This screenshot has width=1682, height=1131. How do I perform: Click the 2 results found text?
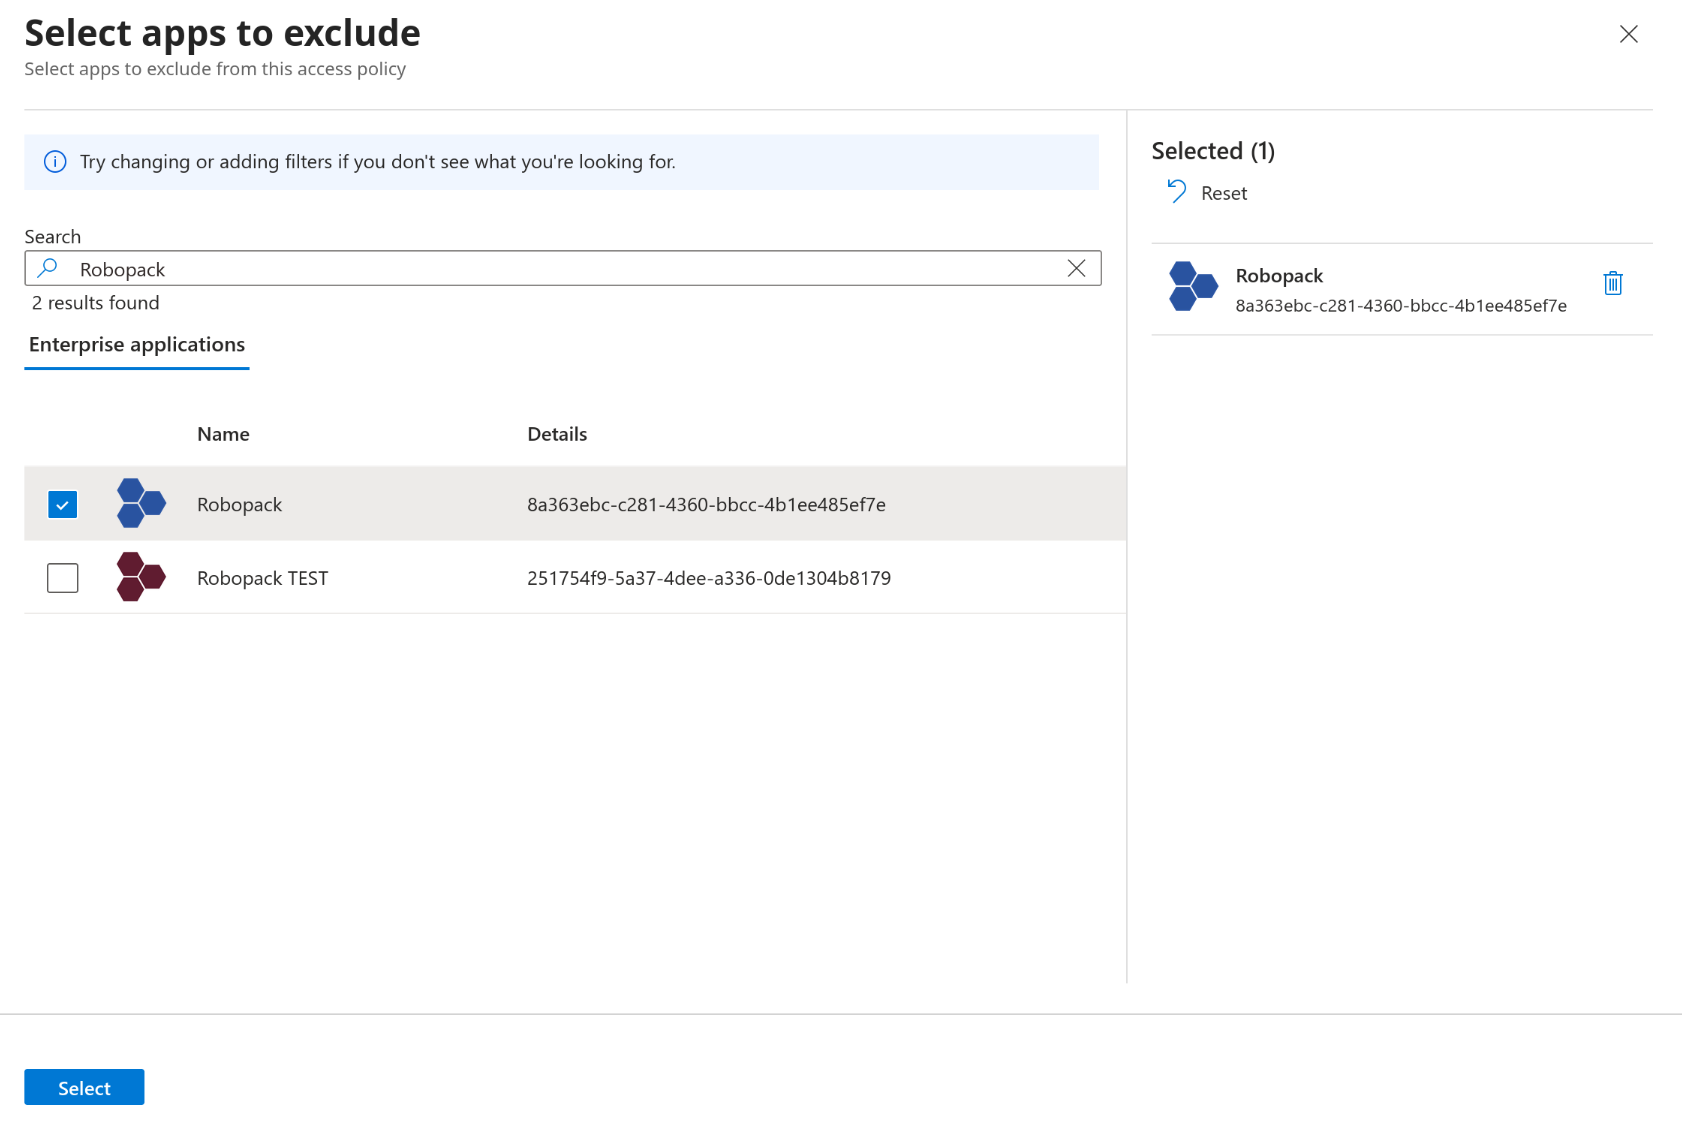96,303
